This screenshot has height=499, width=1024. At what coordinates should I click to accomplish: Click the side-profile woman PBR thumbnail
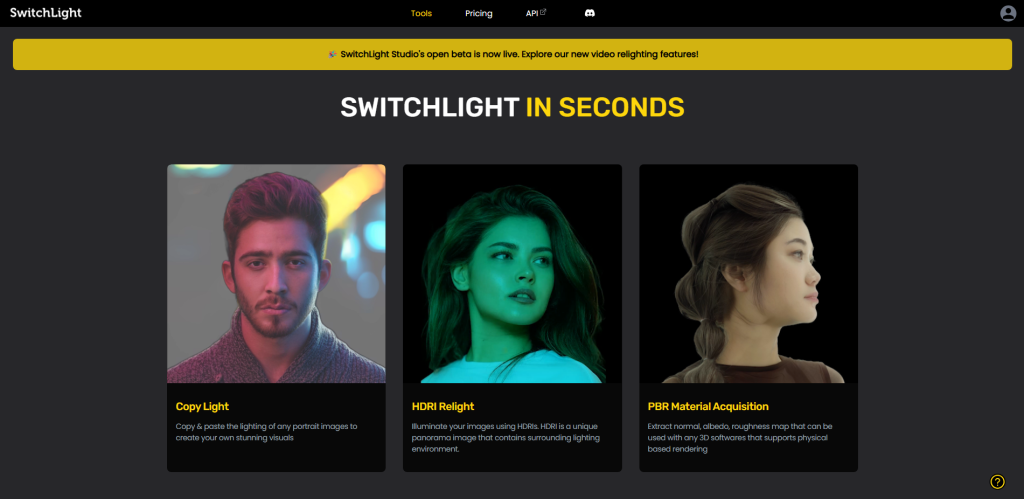748,273
